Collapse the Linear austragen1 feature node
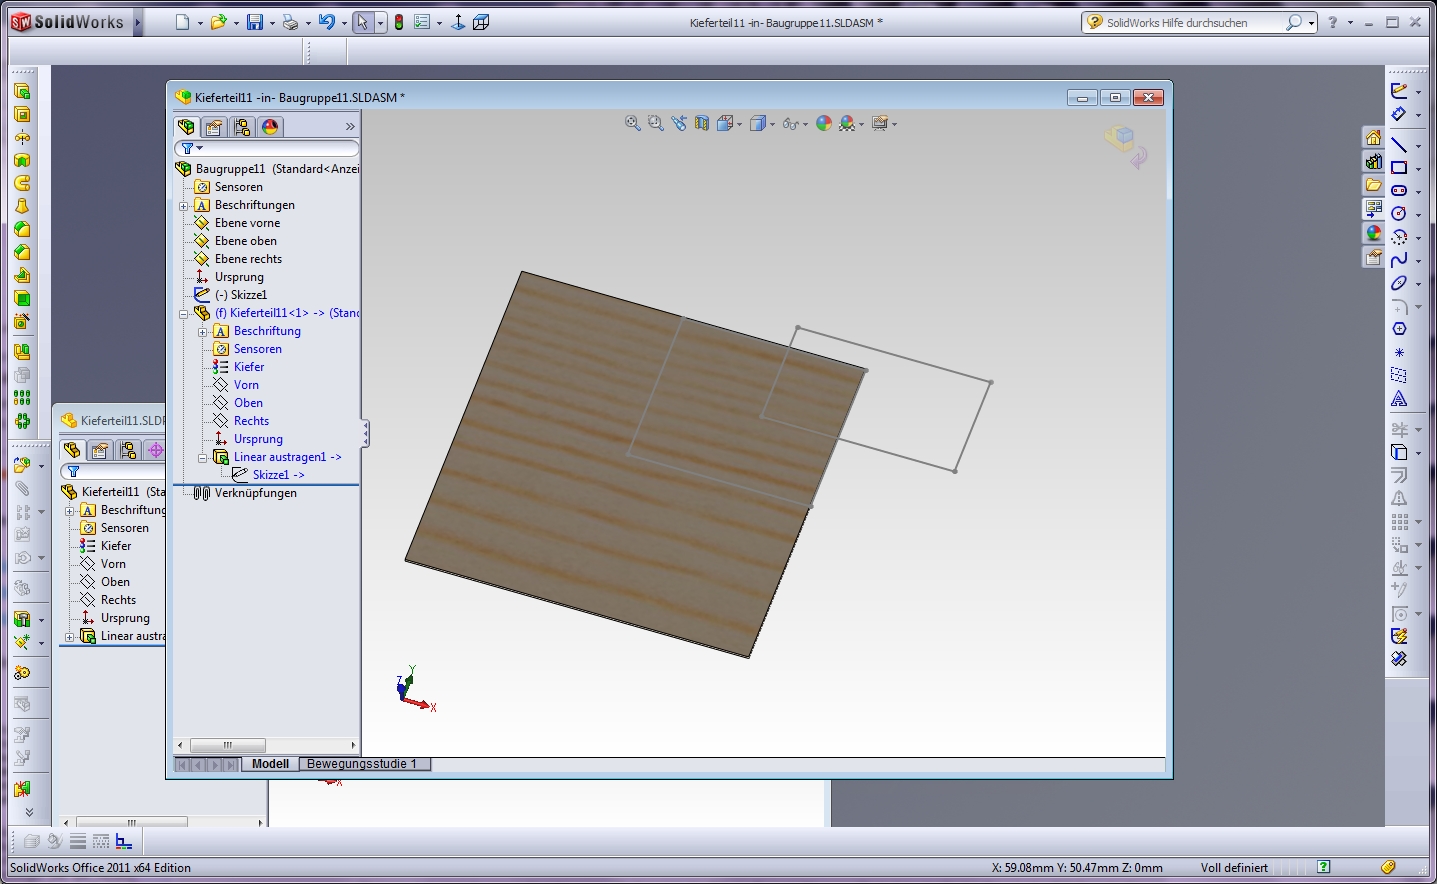Viewport: 1437px width, 884px height. (202, 457)
